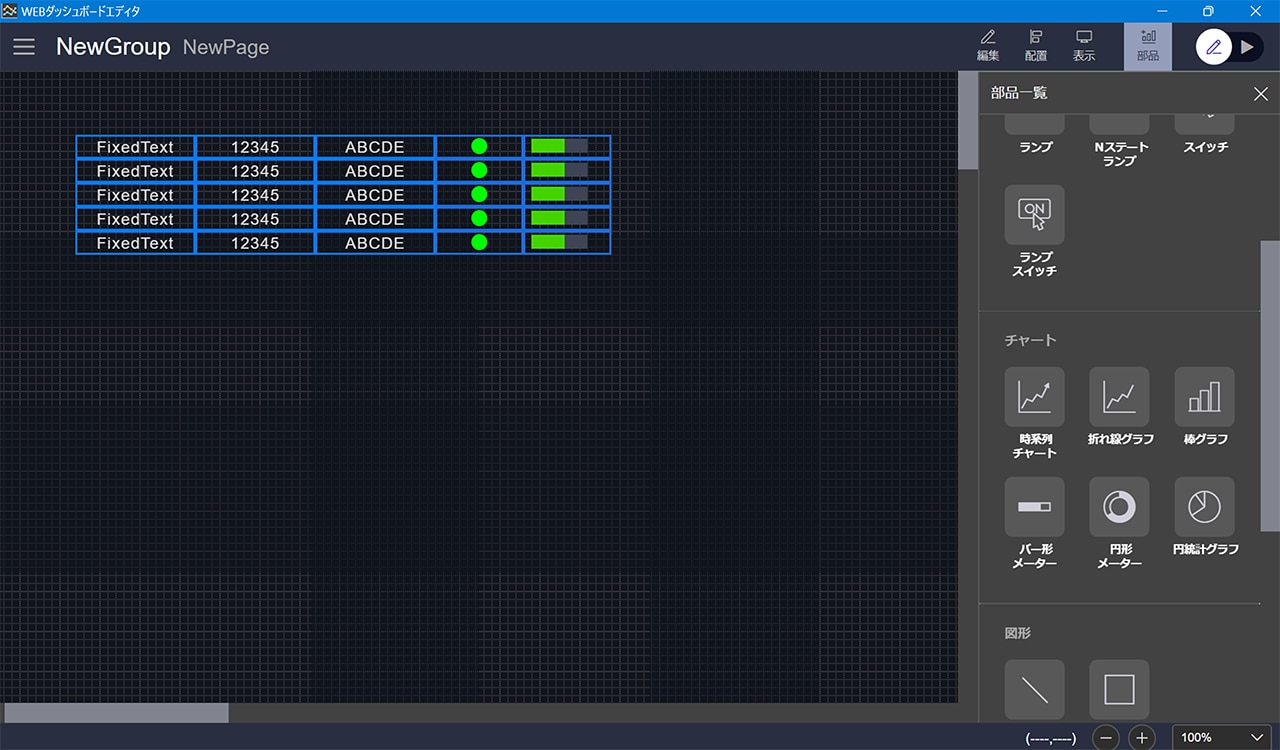Add a time series chart part
Screen dimensions: 1280x750
(1034, 397)
